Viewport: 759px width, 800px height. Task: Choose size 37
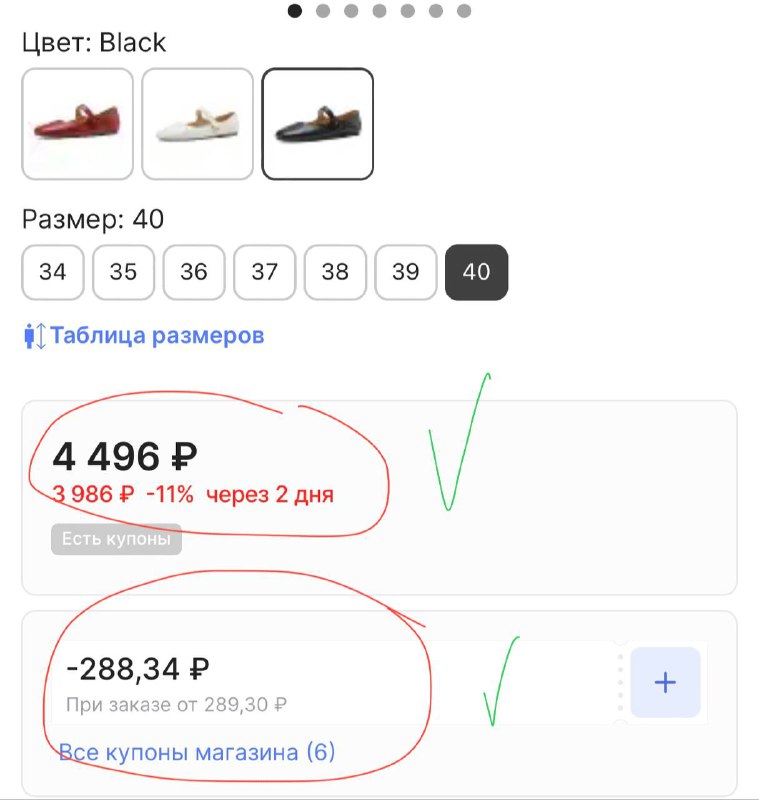tap(265, 272)
